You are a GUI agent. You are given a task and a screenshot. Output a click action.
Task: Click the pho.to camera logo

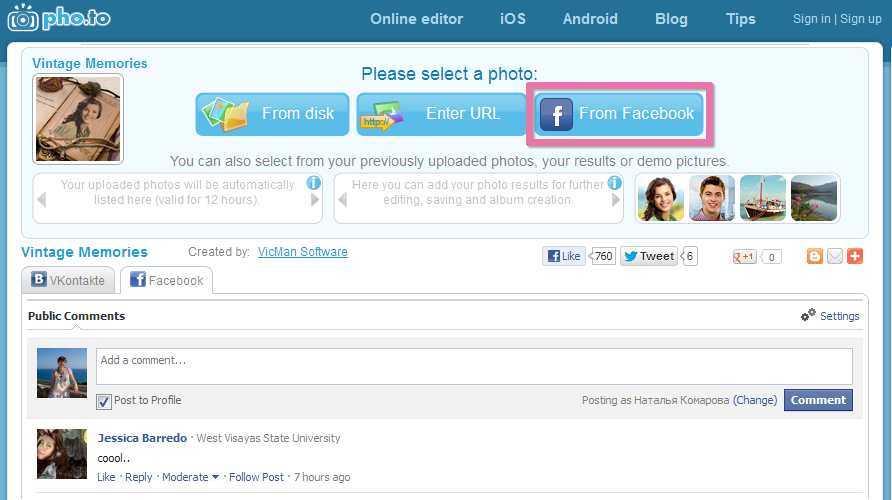pyautogui.click(x=59, y=17)
